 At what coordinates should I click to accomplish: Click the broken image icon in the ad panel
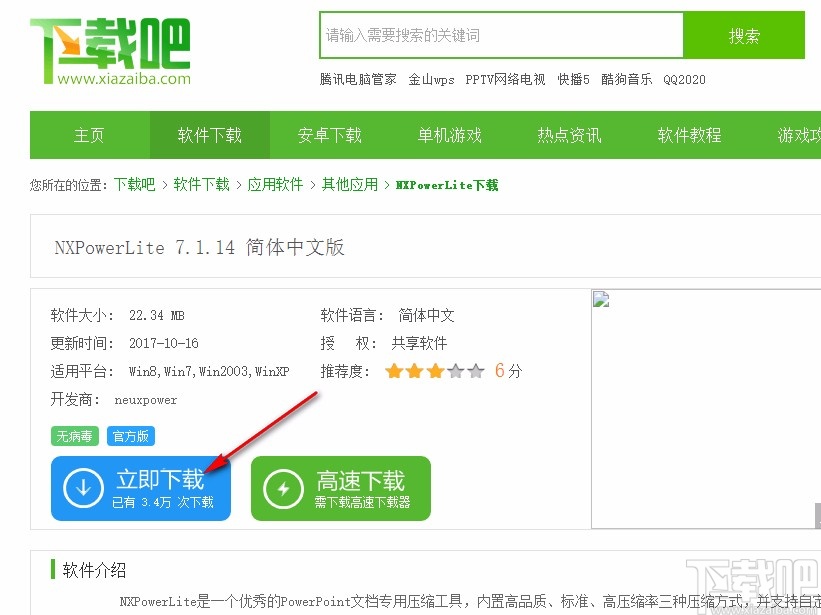coord(601,299)
